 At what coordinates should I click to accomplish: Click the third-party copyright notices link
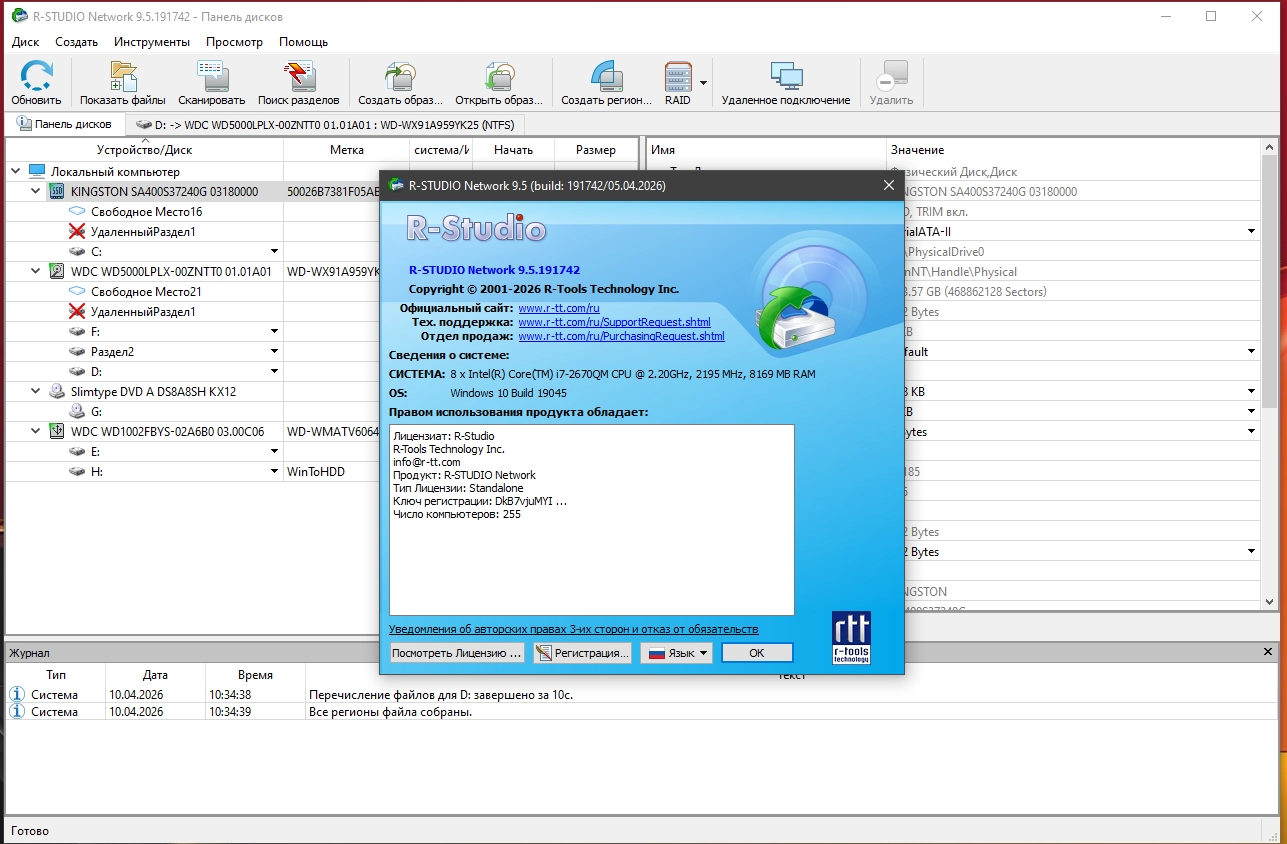573,629
